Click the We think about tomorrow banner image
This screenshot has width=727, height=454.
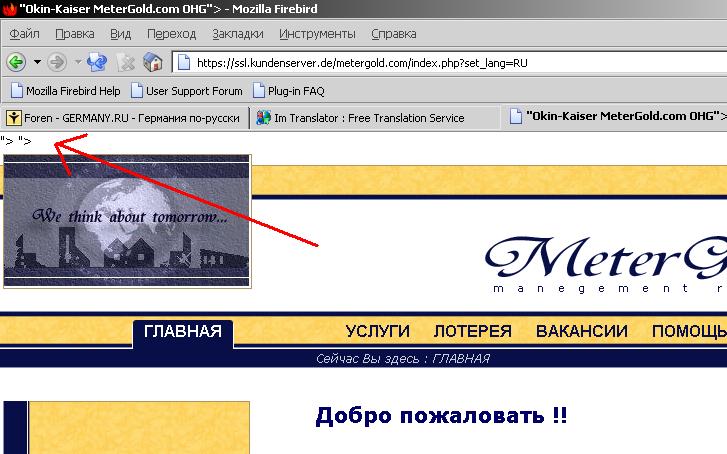pos(128,221)
